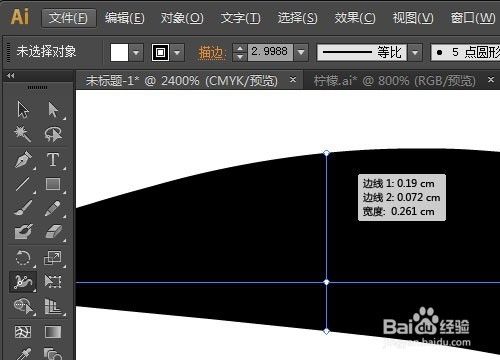Select the Rectangle tool
Image resolution: width=500 pixels, height=360 pixels.
coord(53,184)
